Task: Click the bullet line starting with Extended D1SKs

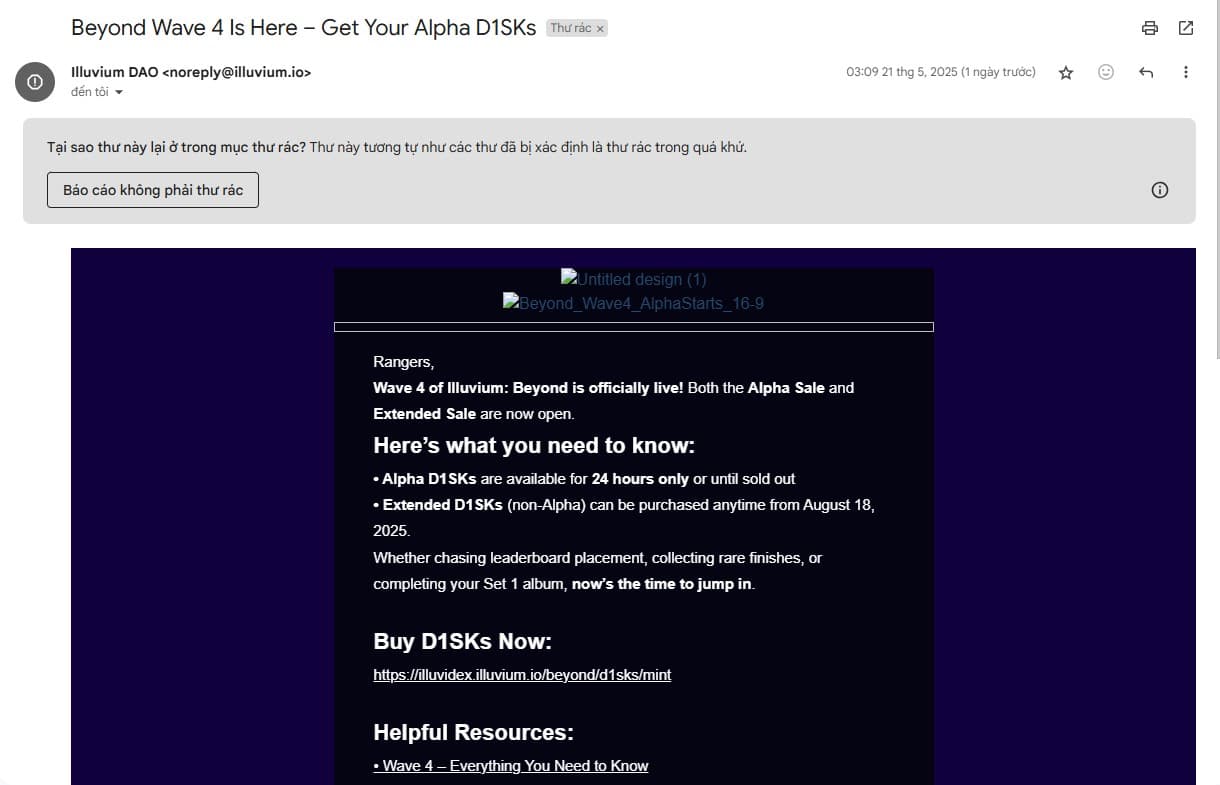Action: coord(624,518)
